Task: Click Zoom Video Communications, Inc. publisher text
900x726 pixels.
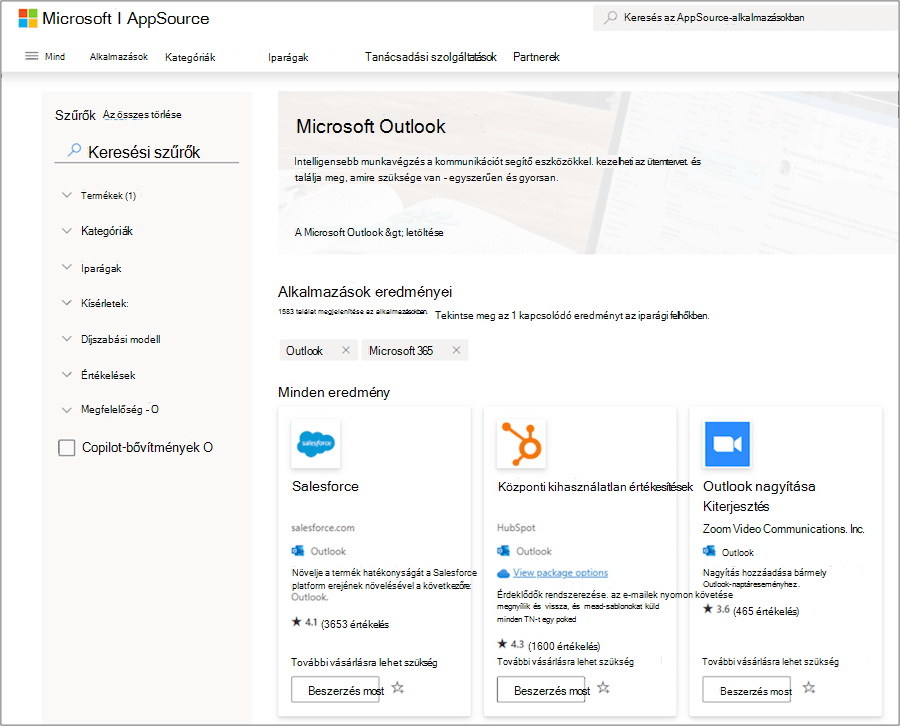Action: point(783,529)
